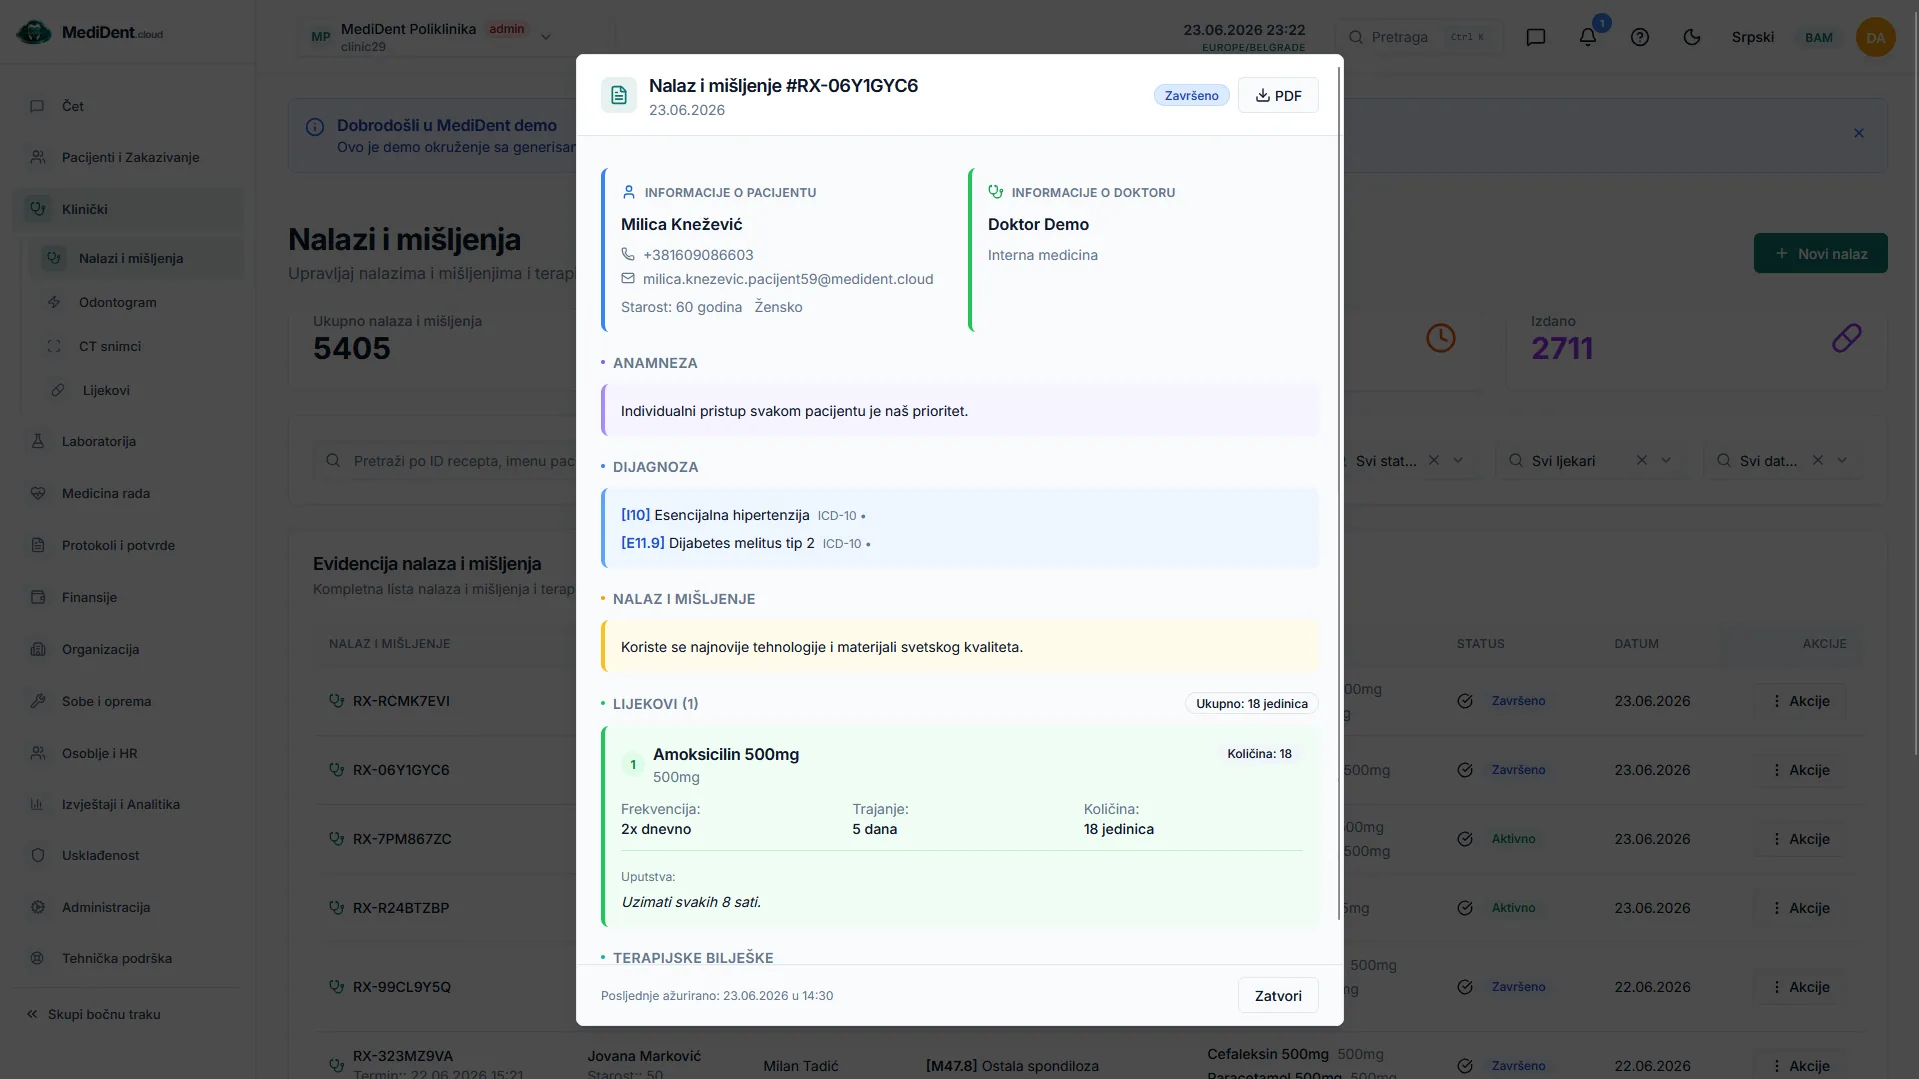This screenshot has width=1919, height=1079.
Task: Download the report as PDF
Action: [x=1278, y=95]
